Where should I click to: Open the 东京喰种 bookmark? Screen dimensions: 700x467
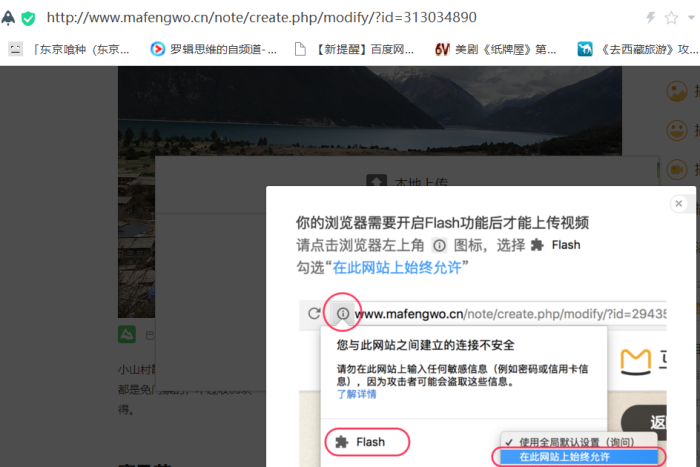tap(69, 49)
